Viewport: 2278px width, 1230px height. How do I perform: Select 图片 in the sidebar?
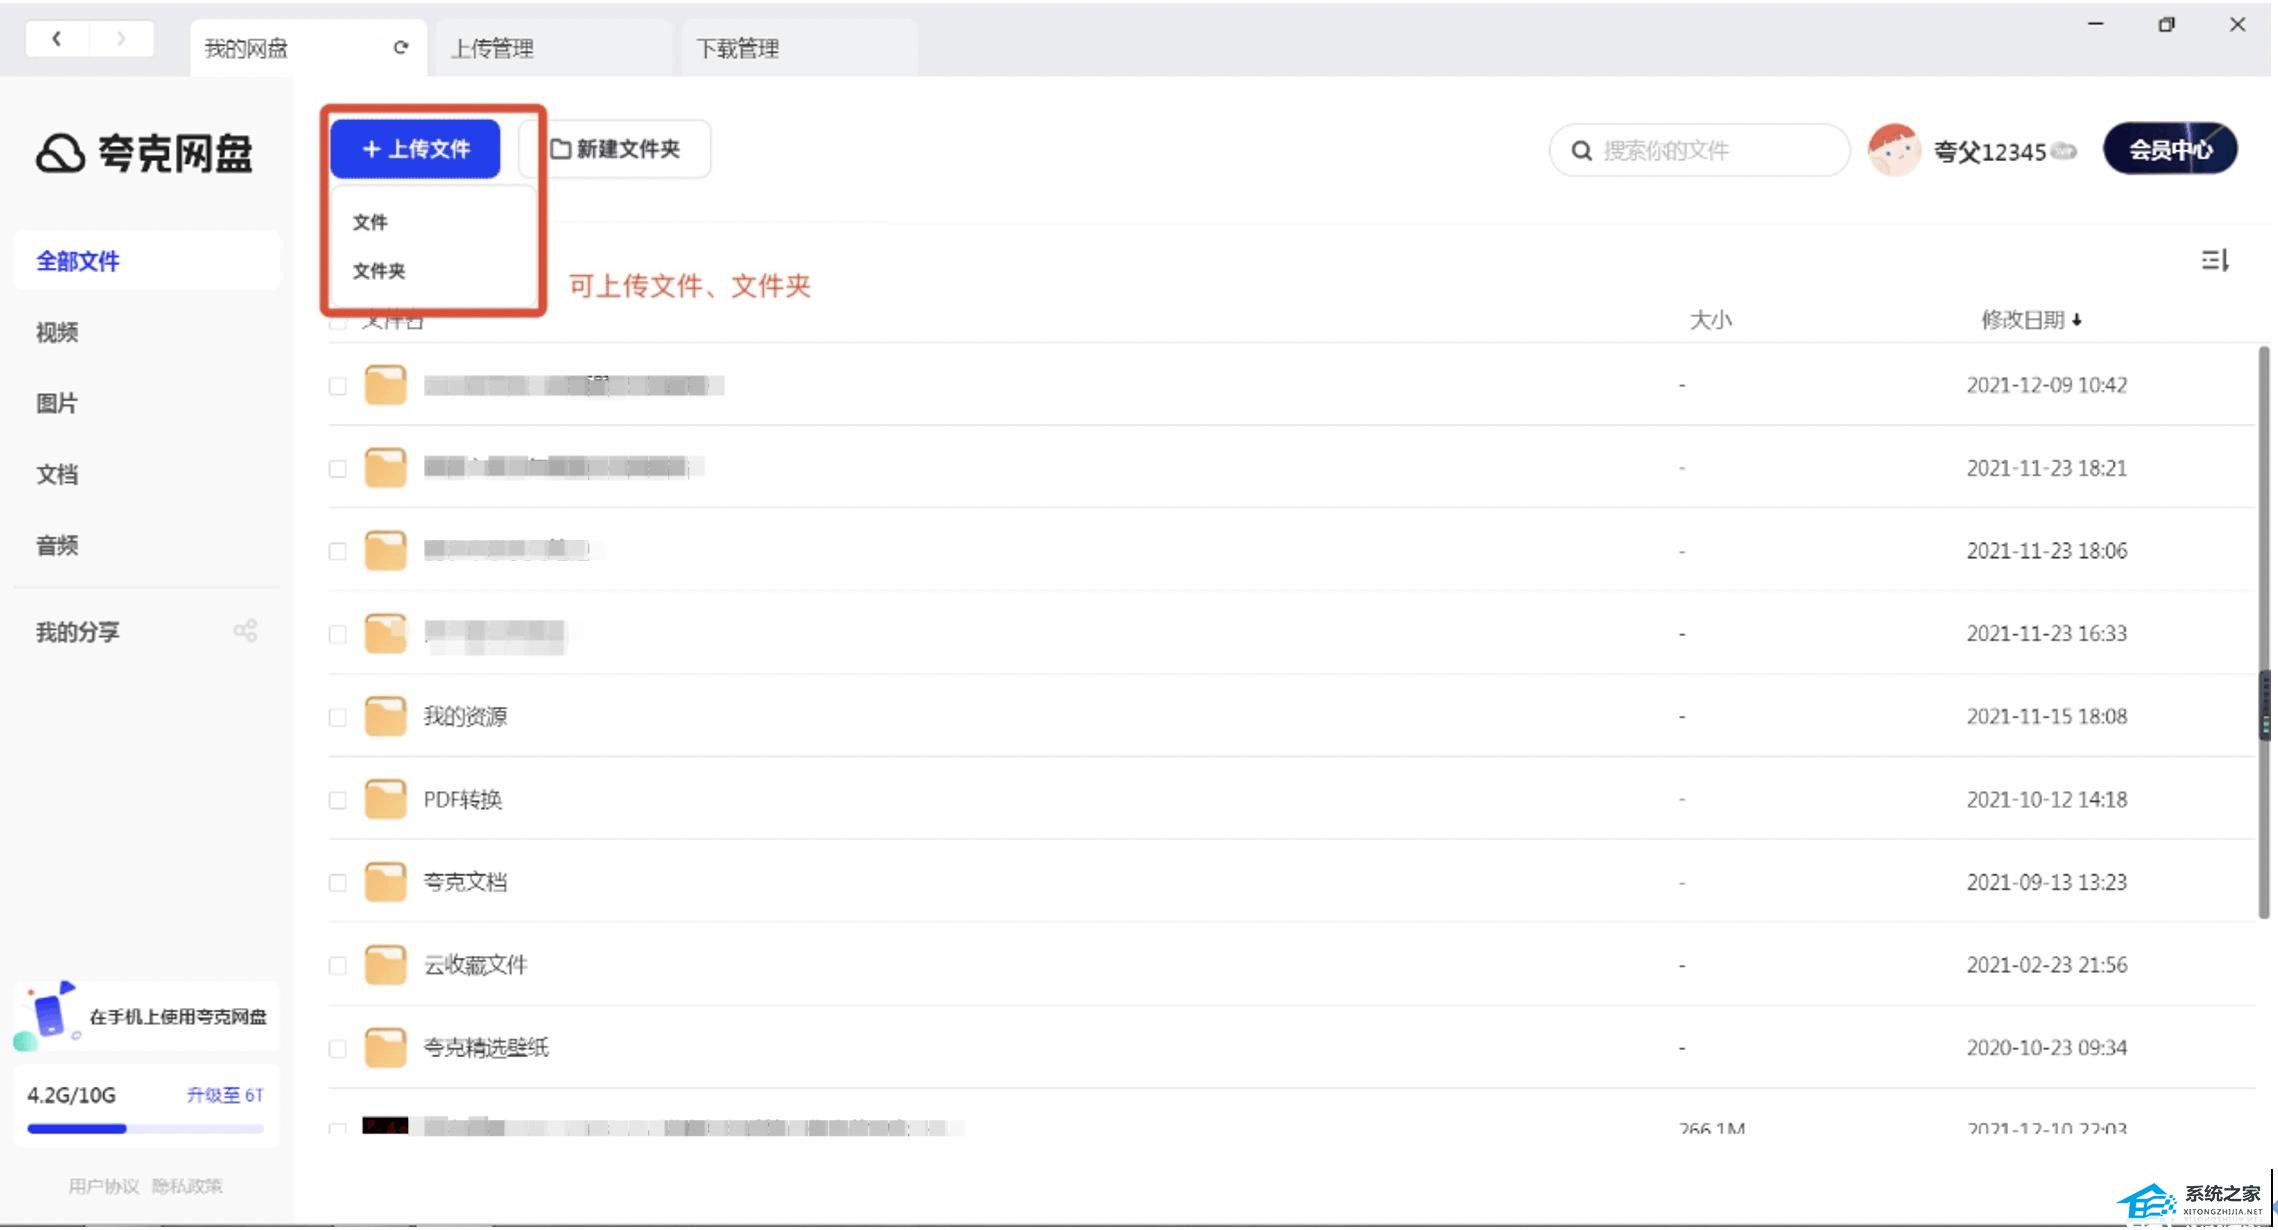[x=57, y=403]
